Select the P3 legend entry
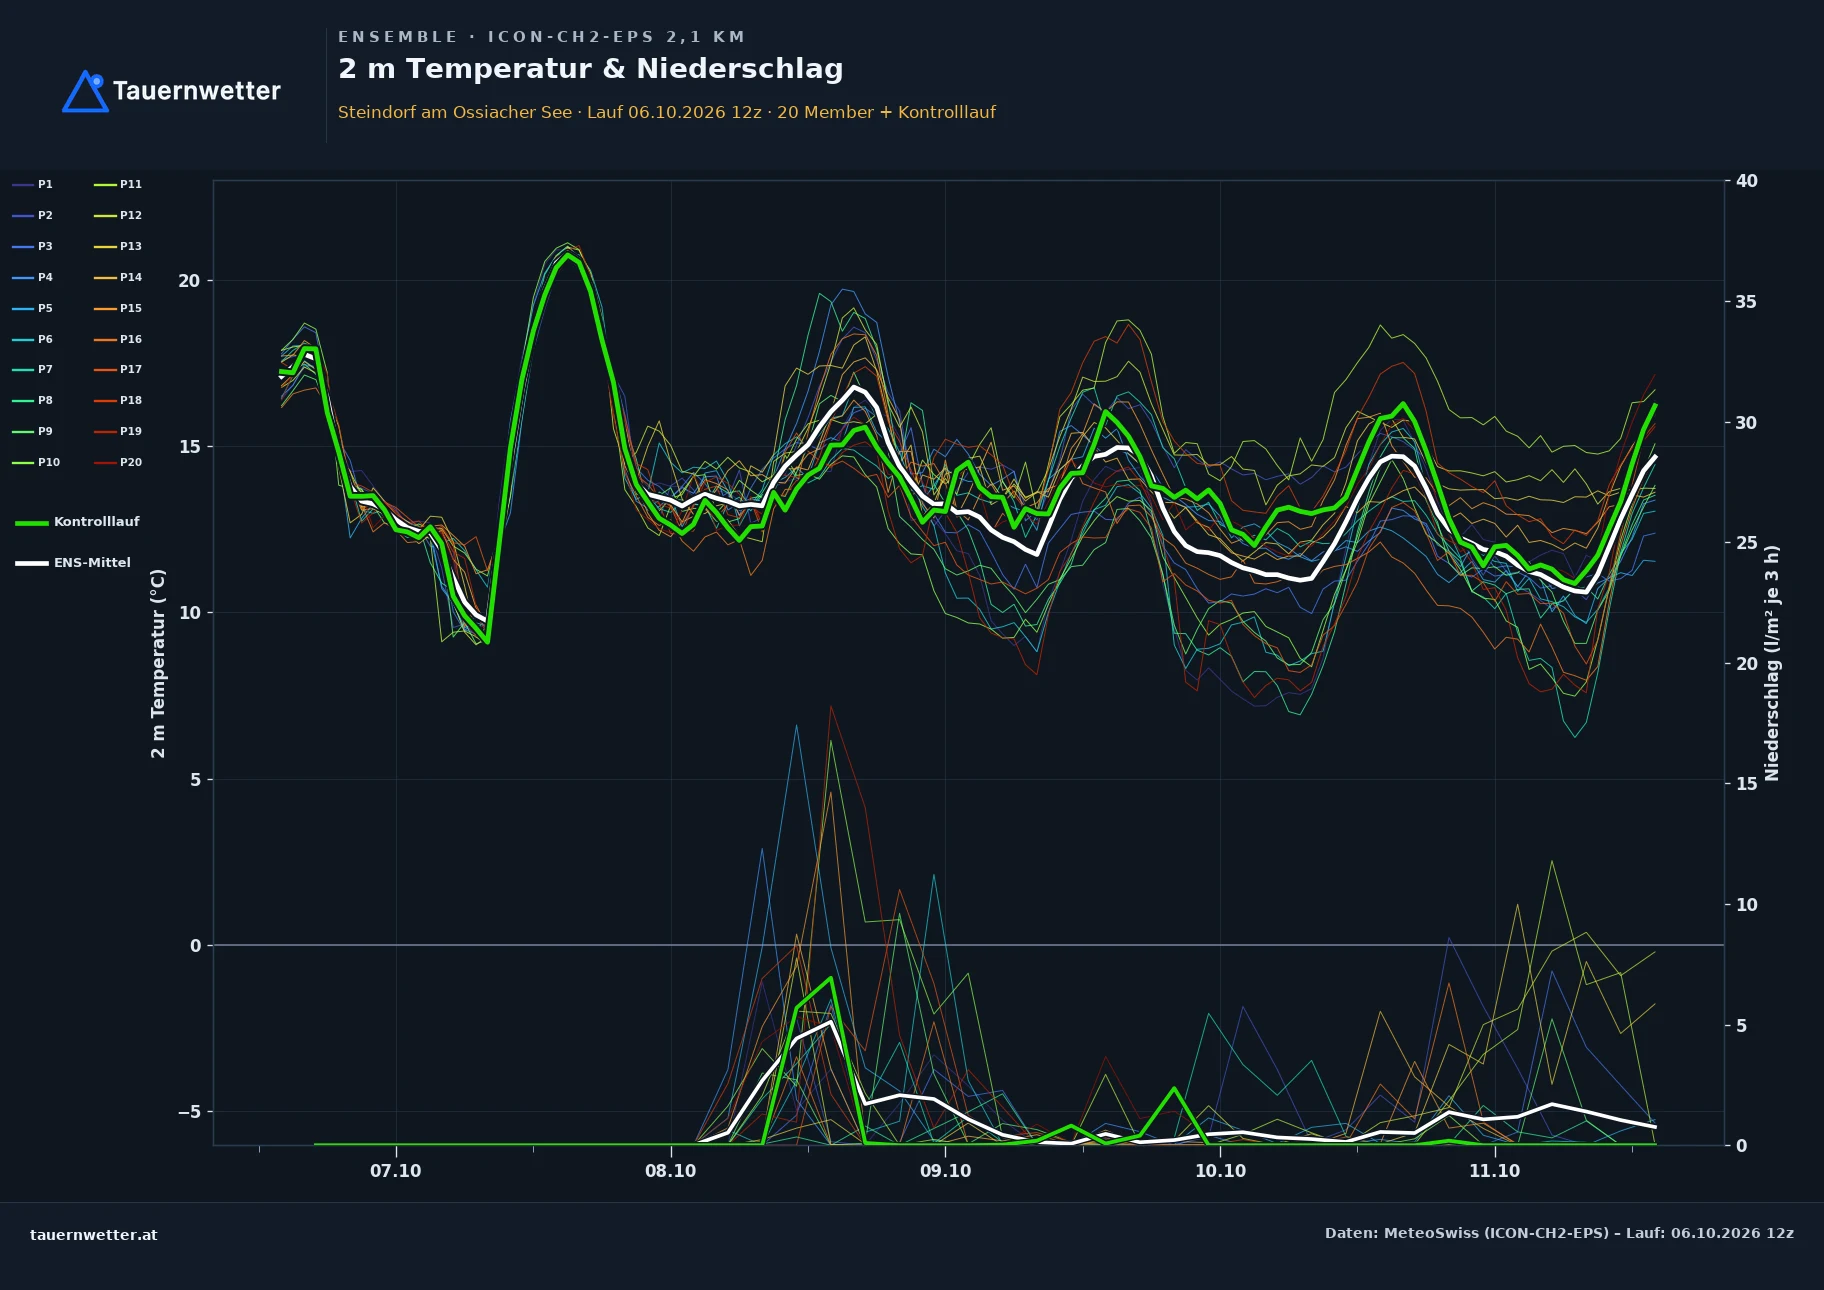 [33, 246]
